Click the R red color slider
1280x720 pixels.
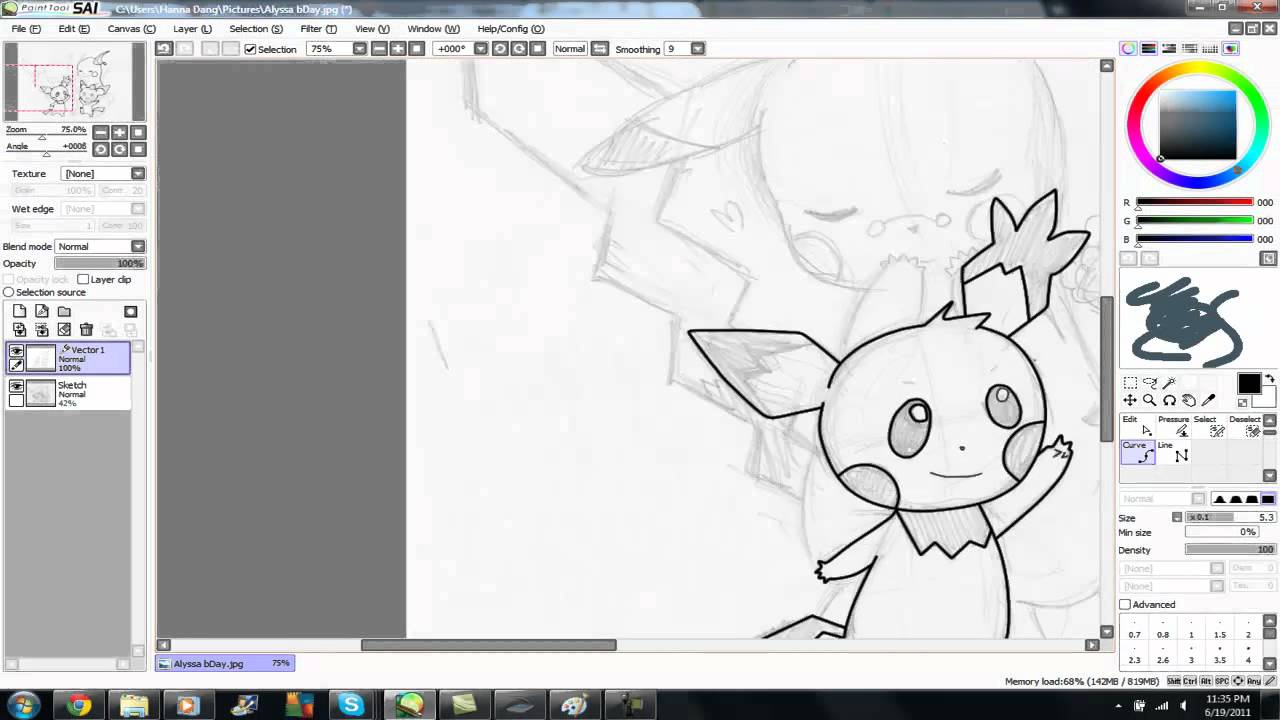click(1194, 203)
